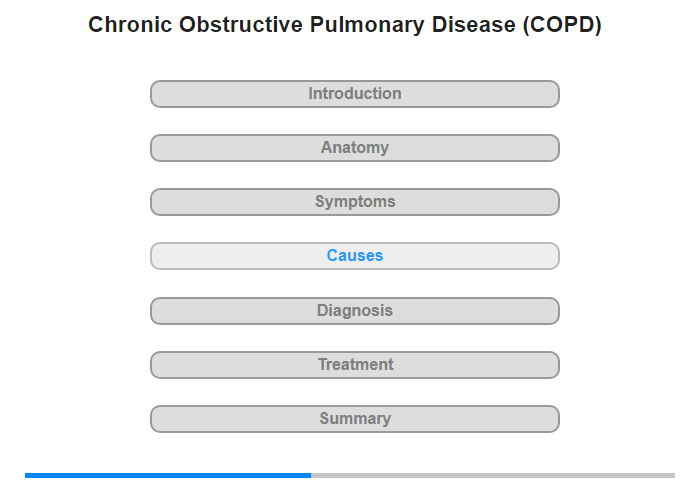The width and height of the screenshot is (700, 480).
Task: Open the Introduction section
Action: click(x=354, y=94)
